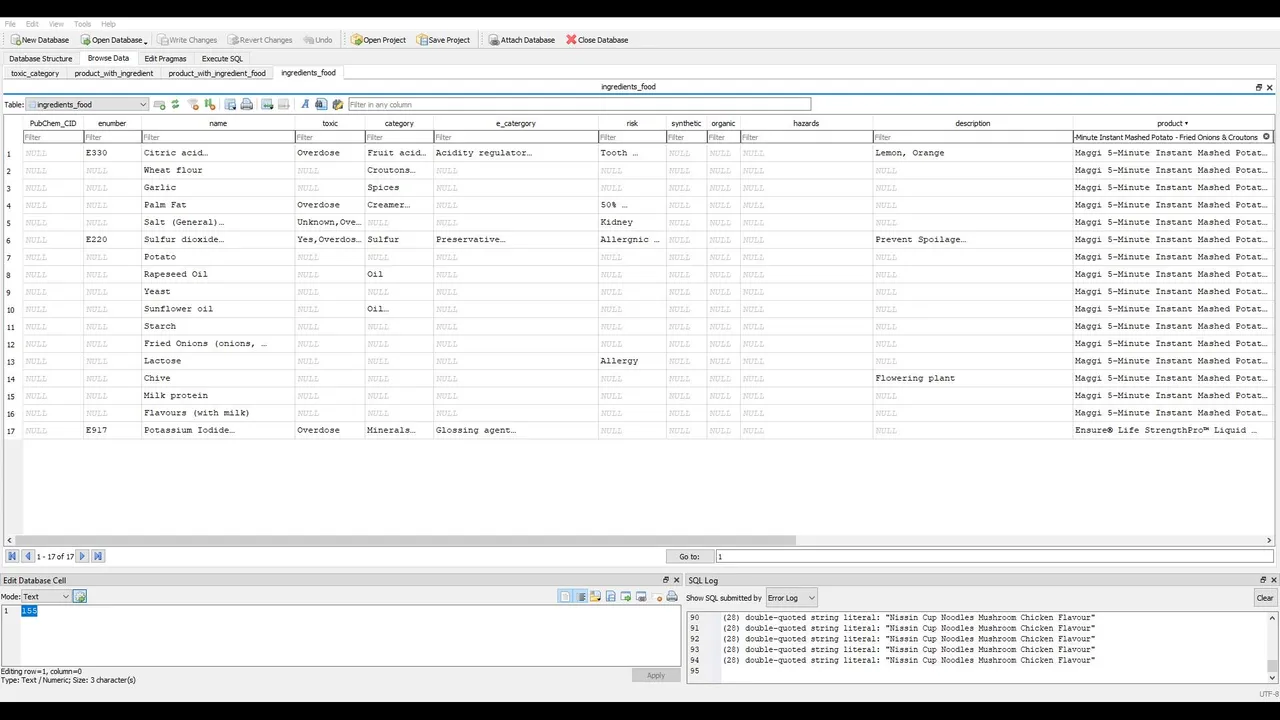Click the Open Database toolbar button
The image size is (1280, 720).
tap(111, 40)
